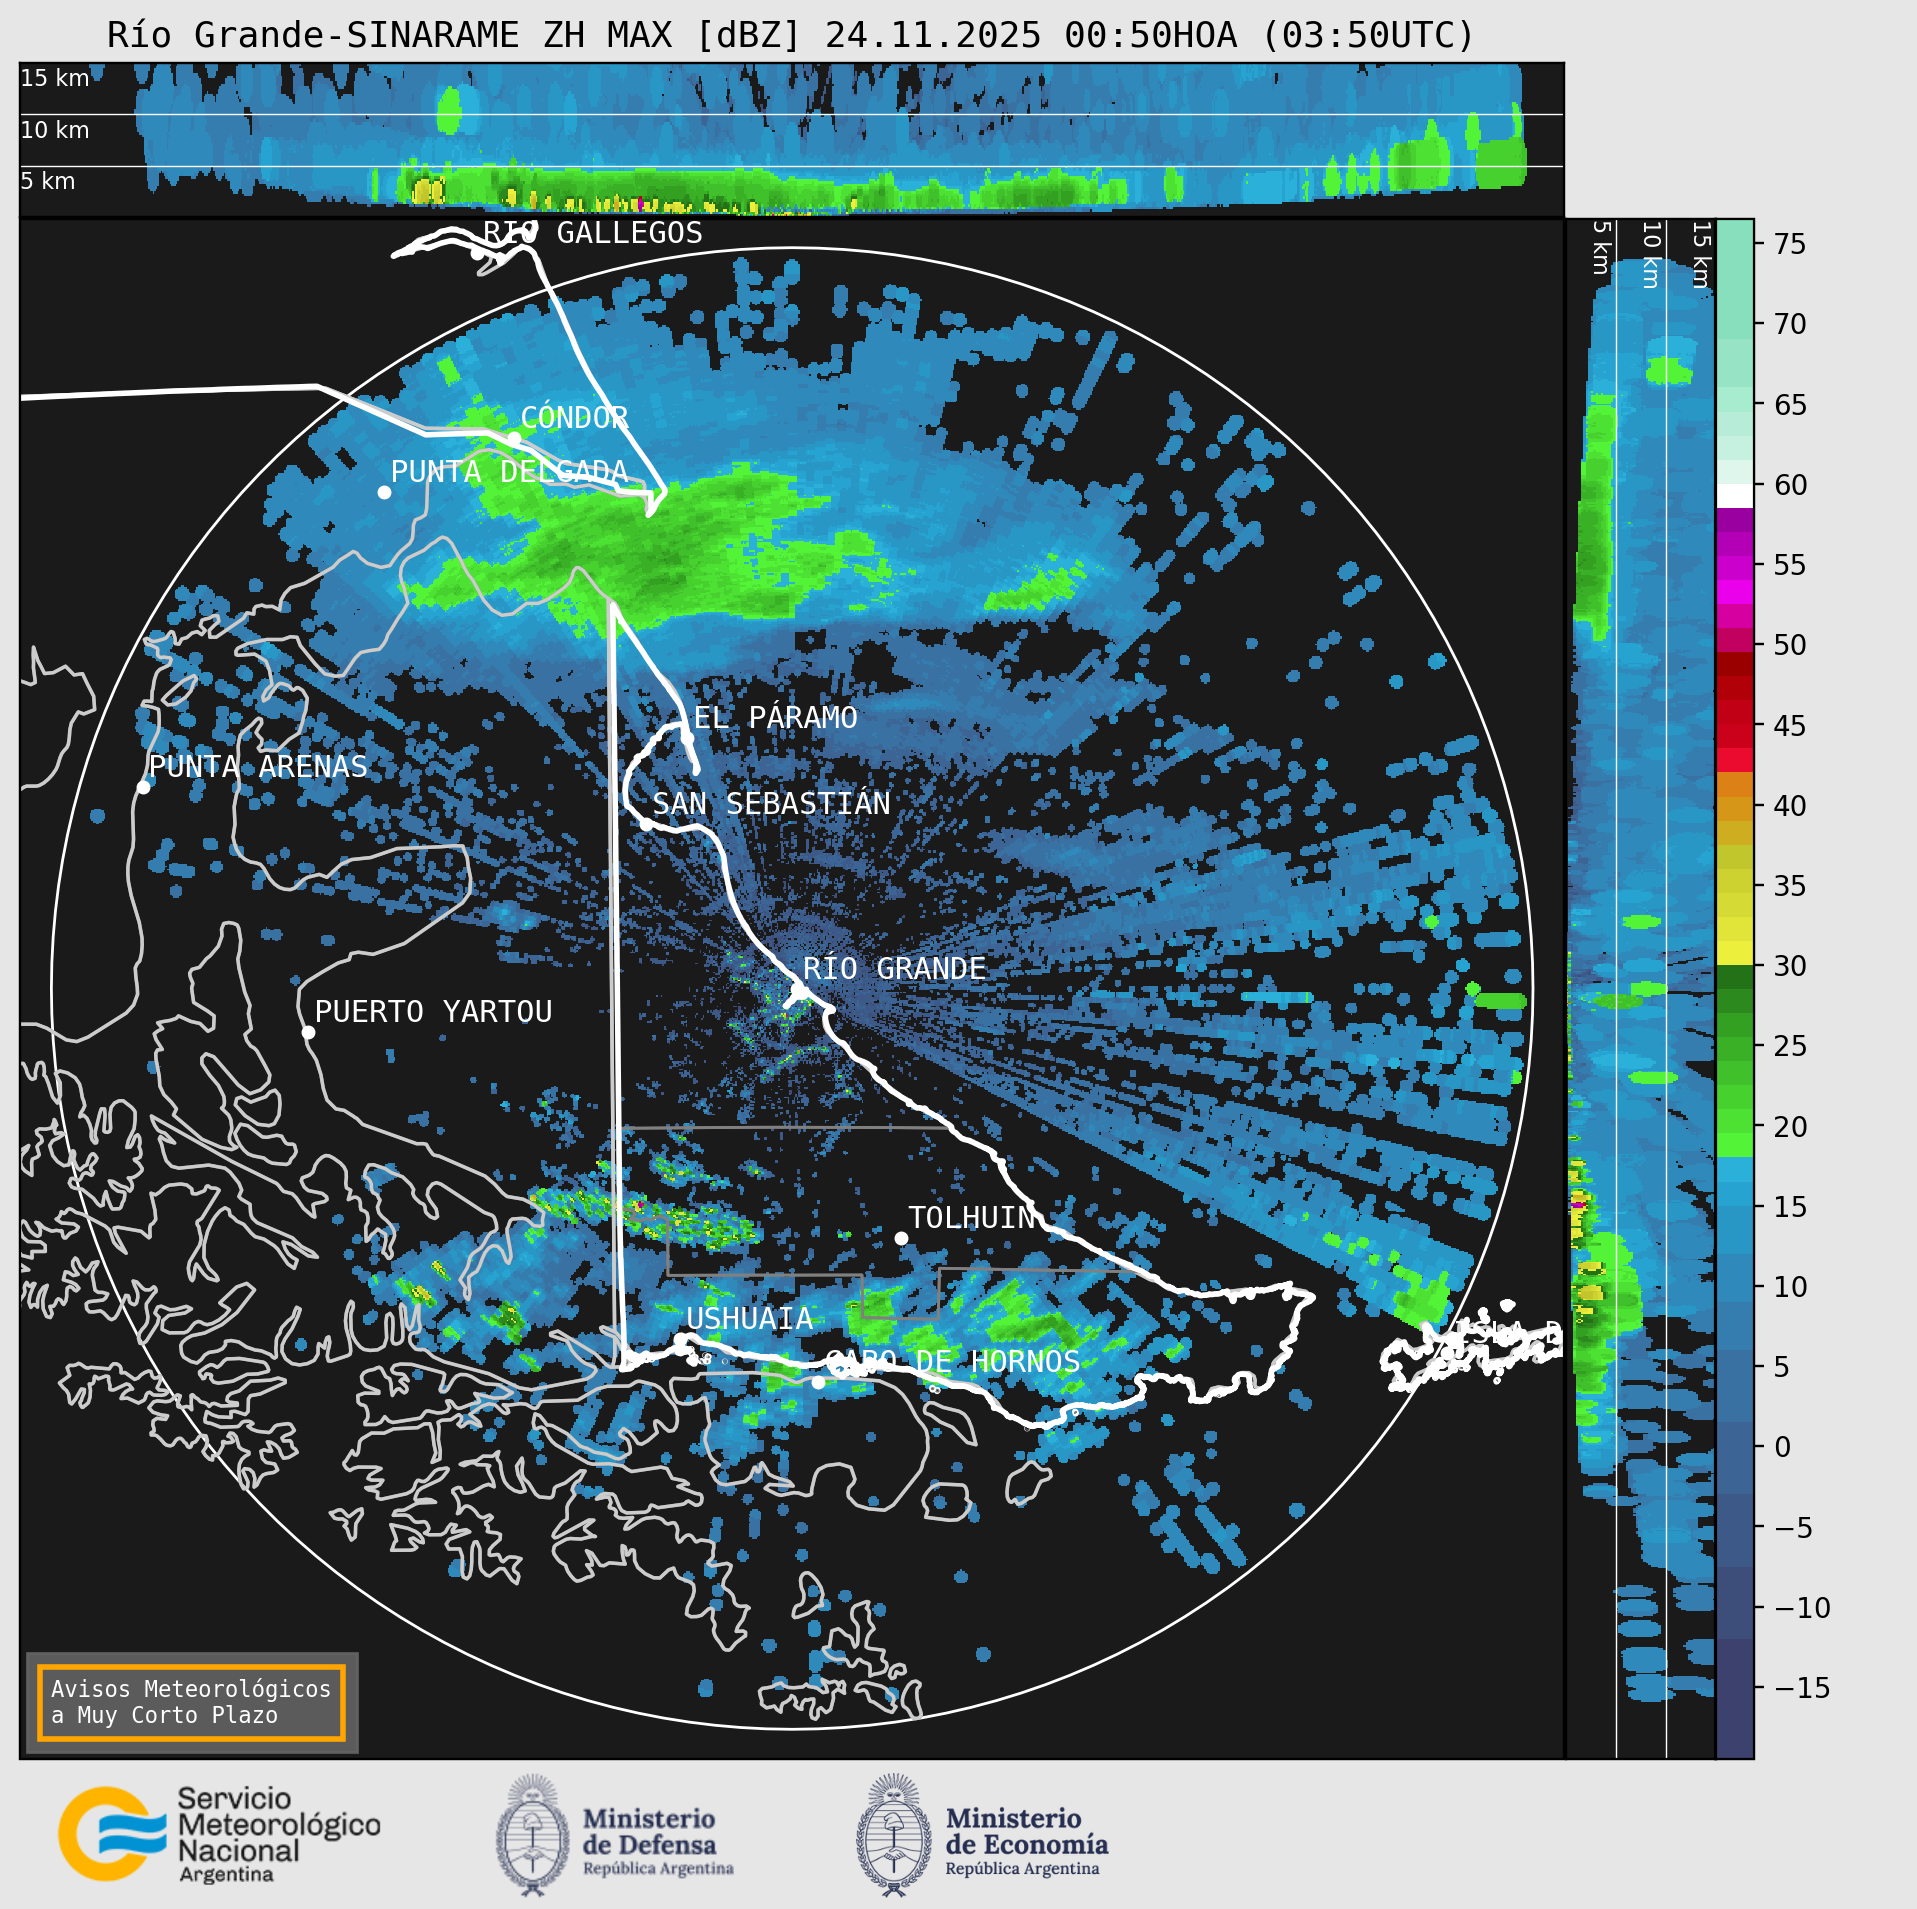Viewport: 1917px width, 1909px height.
Task: Click the PUNTA DELGADA label
Action: pyautogui.click(x=509, y=471)
